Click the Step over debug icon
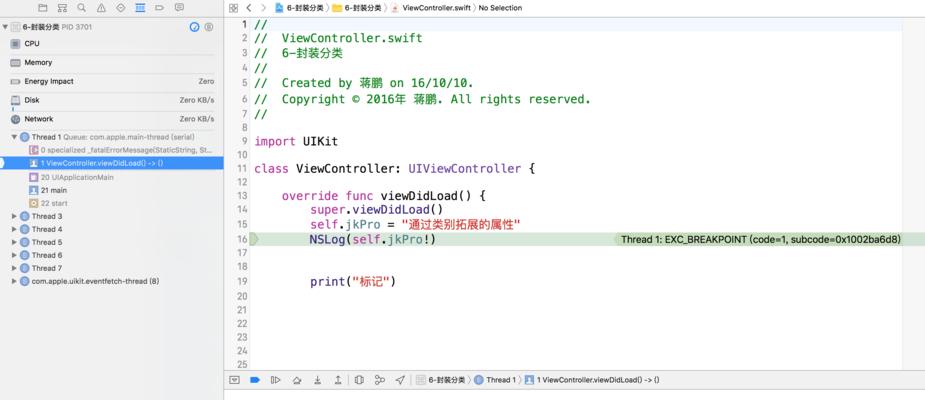925x400 pixels. pos(297,380)
